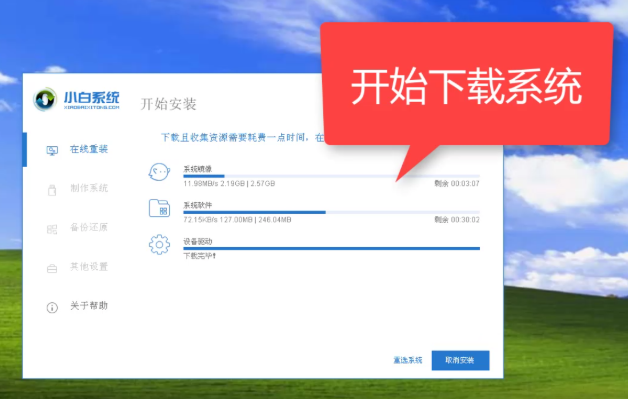628x399 pixels.
Task: Click the 系统软件 download progress bar
Action: point(331,212)
